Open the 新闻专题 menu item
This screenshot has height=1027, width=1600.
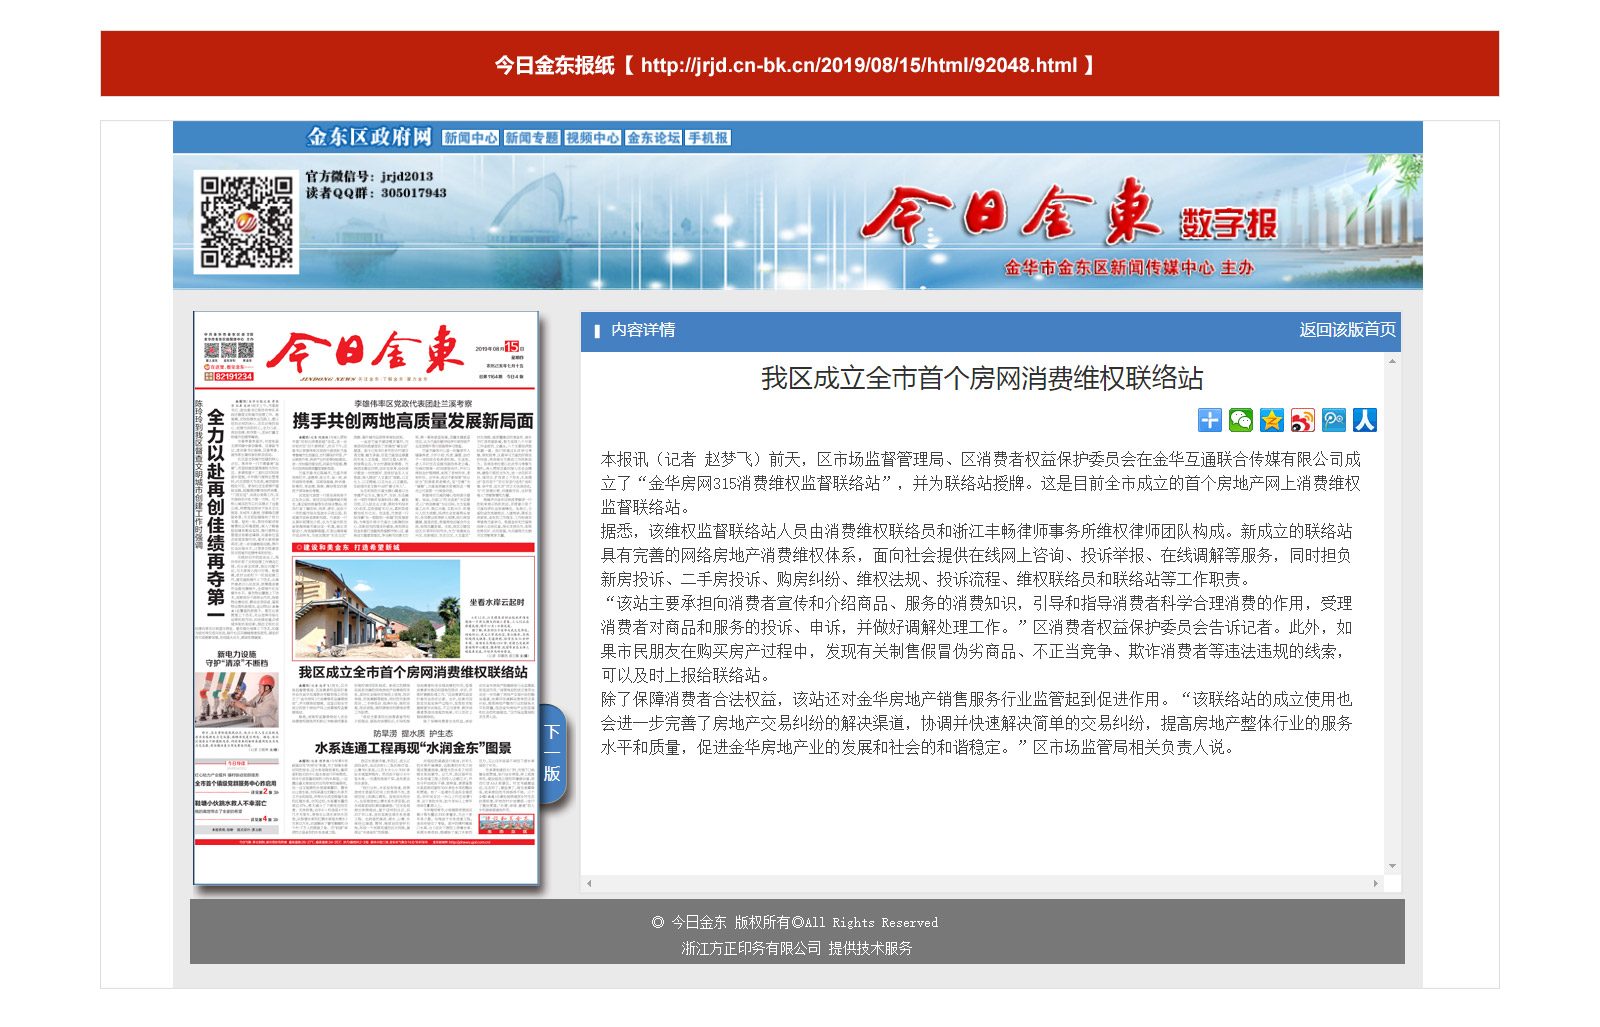tap(531, 138)
